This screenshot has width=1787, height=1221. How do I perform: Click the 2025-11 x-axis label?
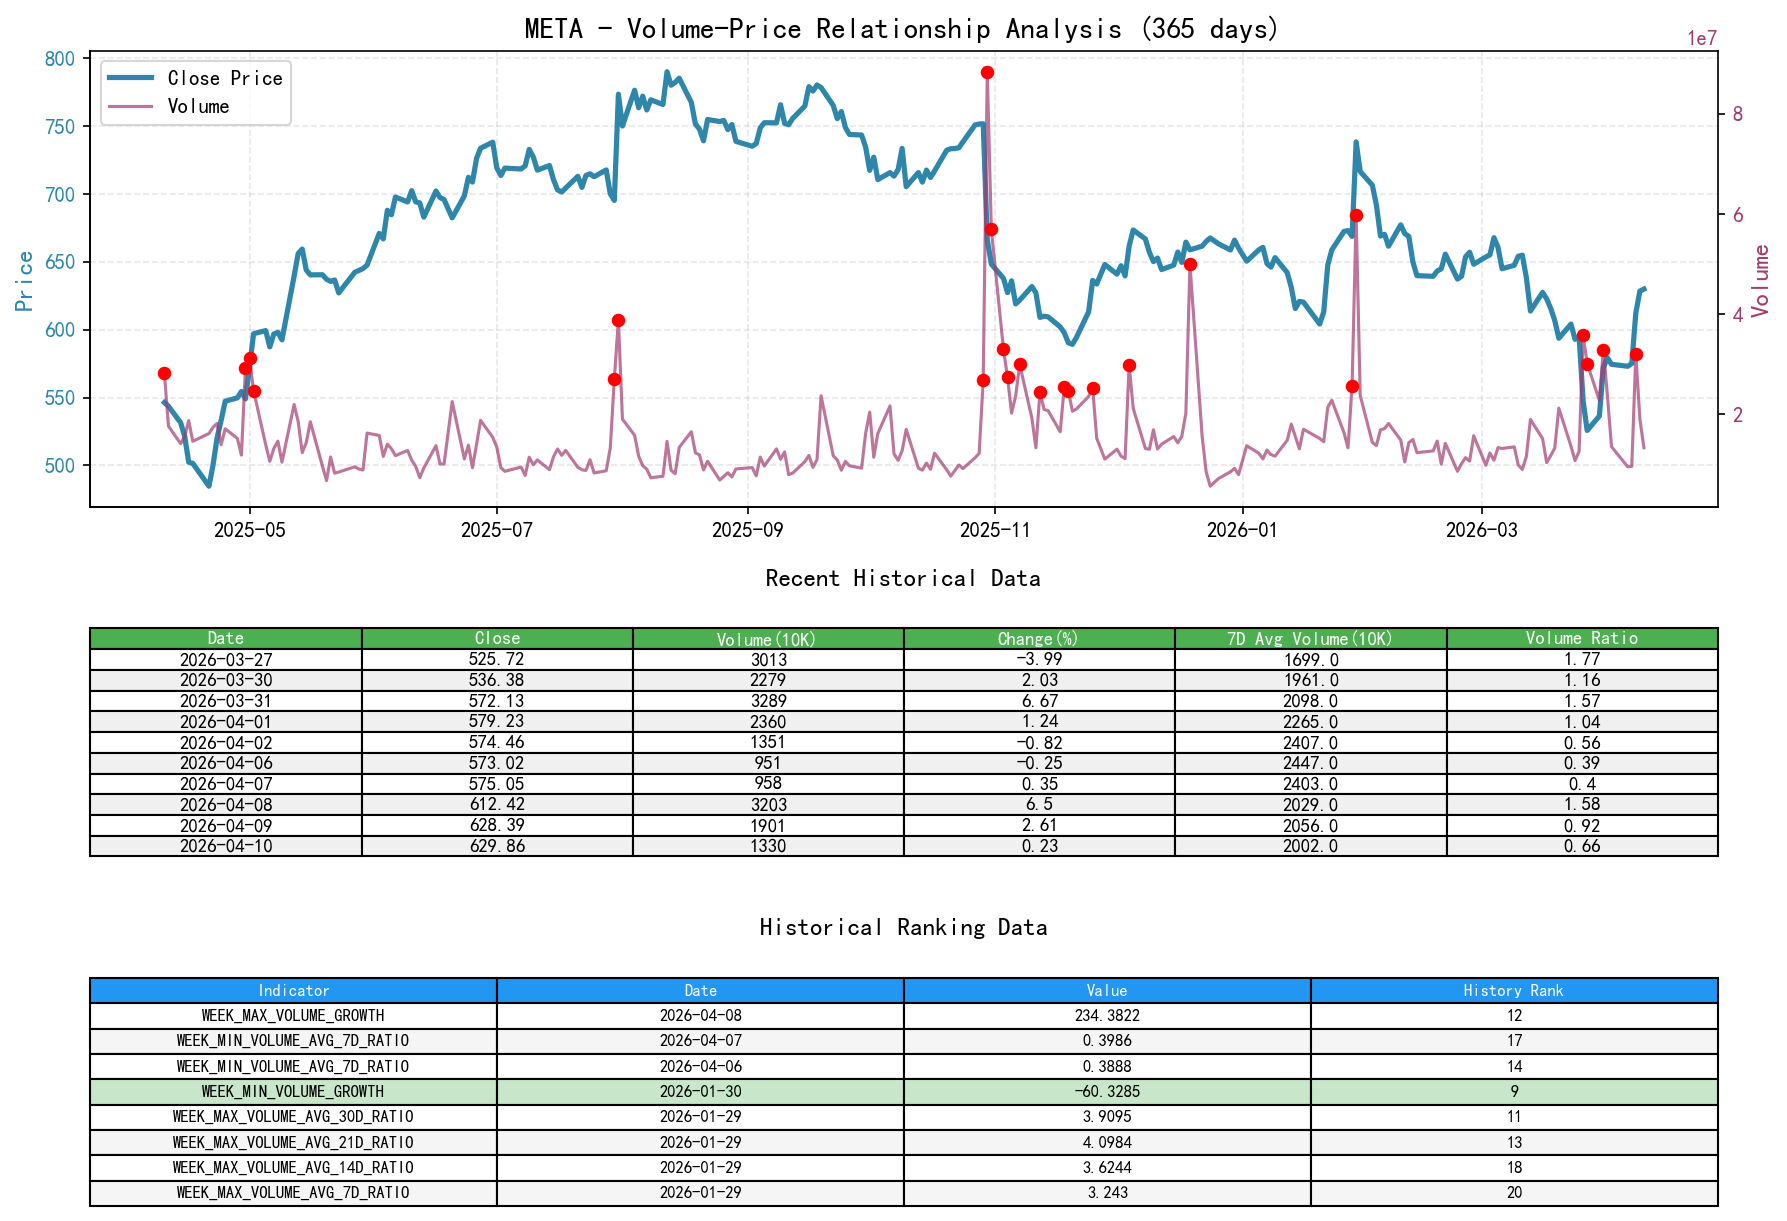point(995,530)
